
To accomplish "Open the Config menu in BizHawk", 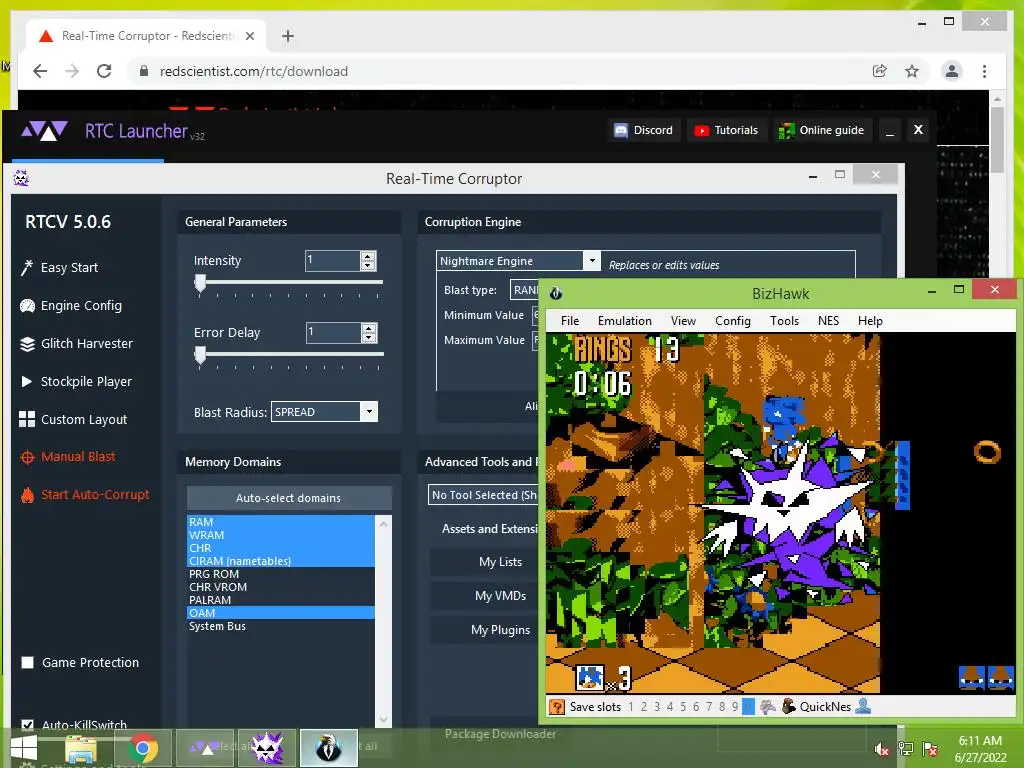I will pos(733,321).
